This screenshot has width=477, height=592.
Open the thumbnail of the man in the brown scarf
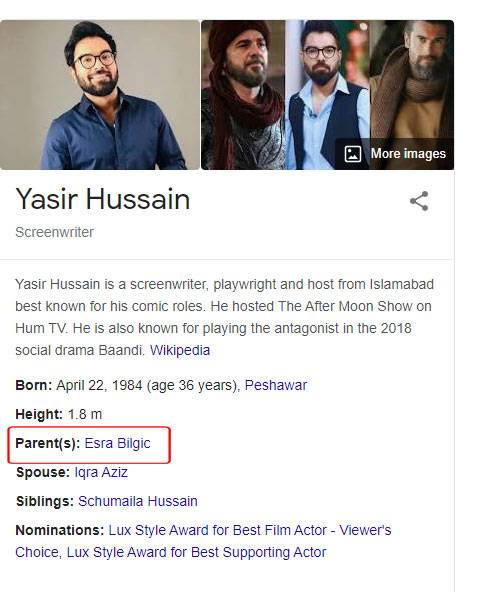click(412, 79)
